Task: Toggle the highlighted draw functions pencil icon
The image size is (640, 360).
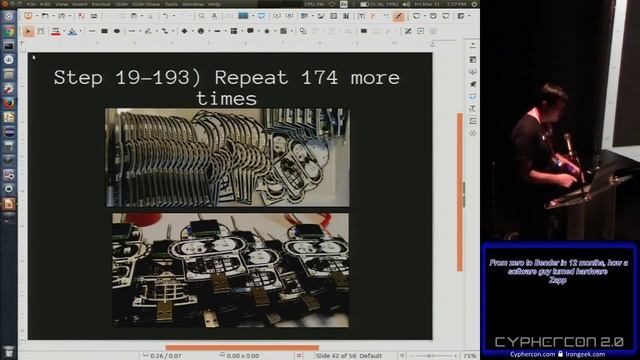Action: click(x=398, y=16)
